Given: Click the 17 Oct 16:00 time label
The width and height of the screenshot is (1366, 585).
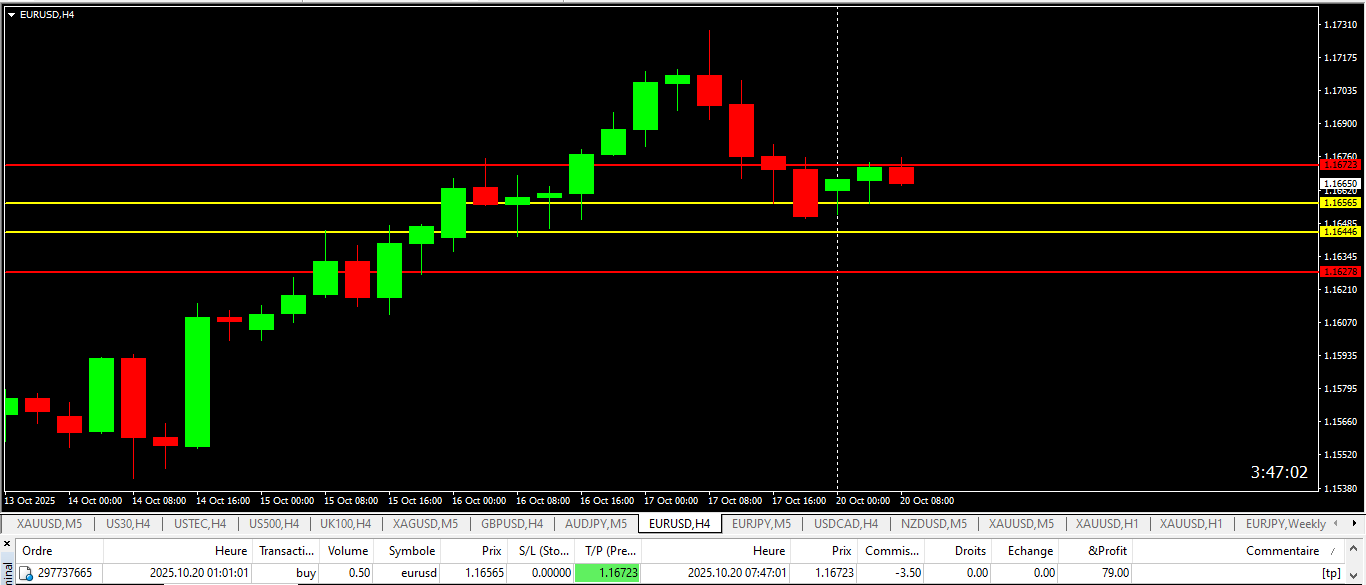Looking at the screenshot, I should click(799, 501).
